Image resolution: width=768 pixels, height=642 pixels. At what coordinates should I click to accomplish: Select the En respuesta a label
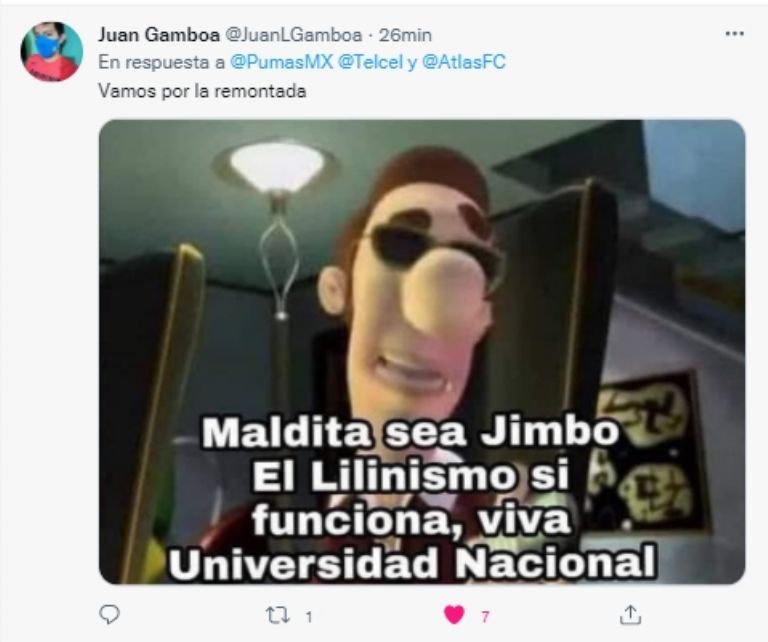(162, 62)
